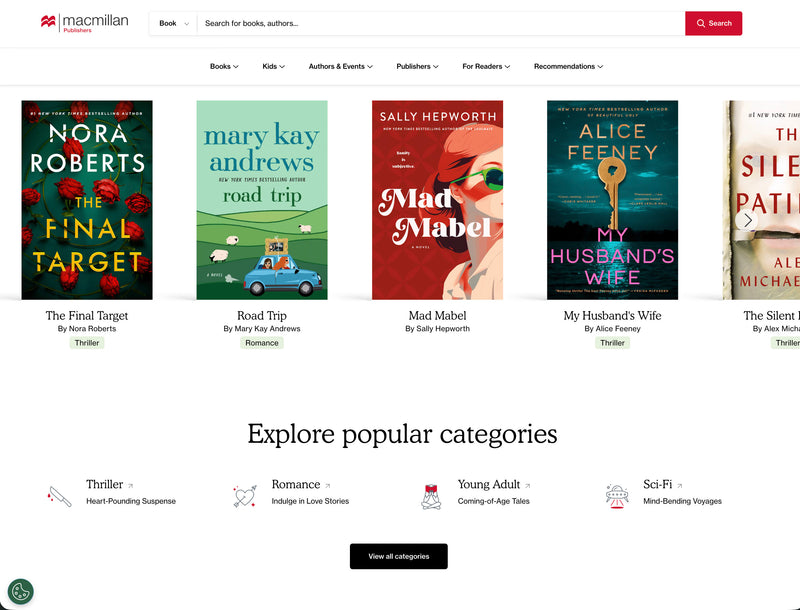
Task: Expand the Kids menu
Action: [273, 66]
